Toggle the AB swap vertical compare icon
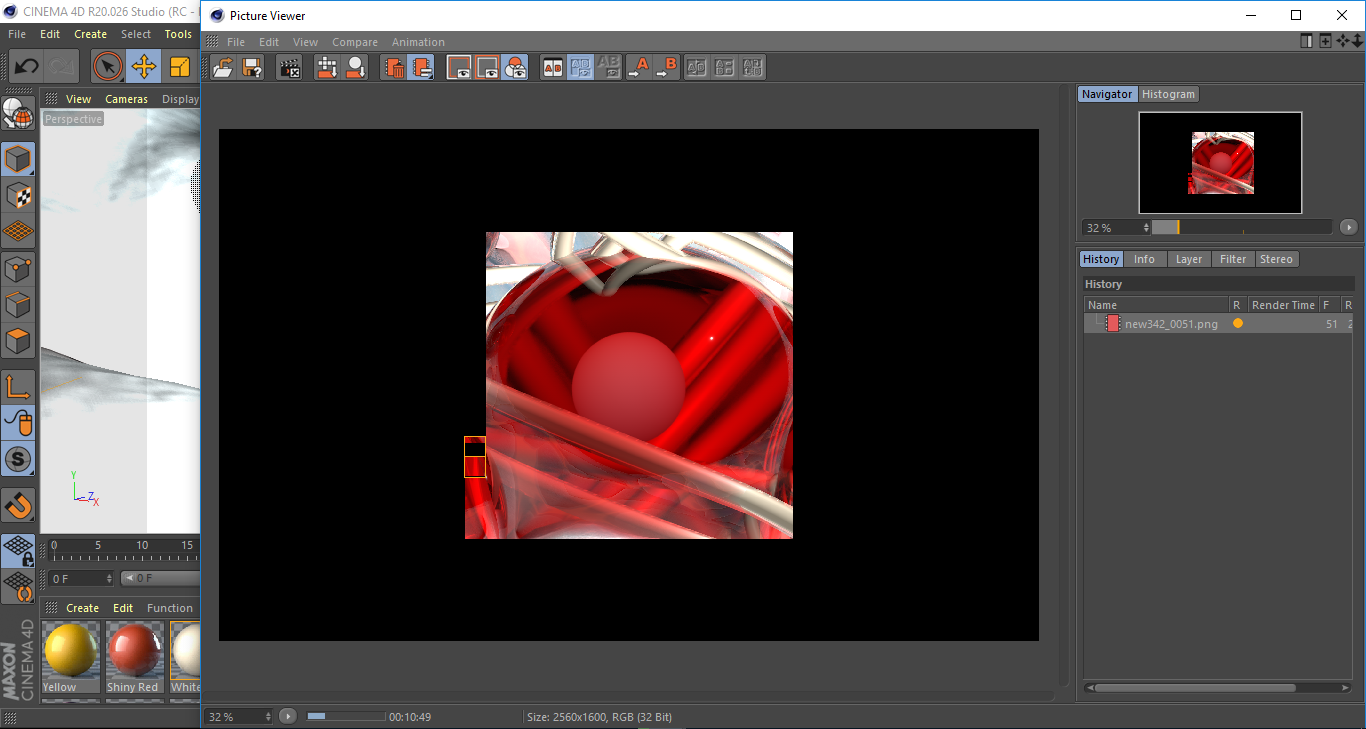Screen dimensions: 1366x729 pos(580,68)
